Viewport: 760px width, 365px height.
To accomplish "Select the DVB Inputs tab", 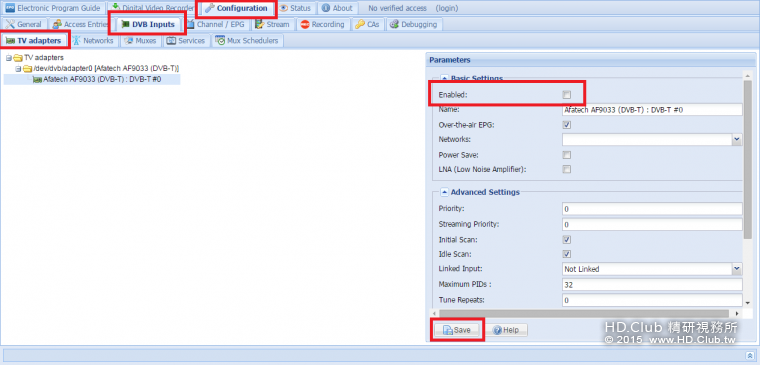I will point(148,24).
